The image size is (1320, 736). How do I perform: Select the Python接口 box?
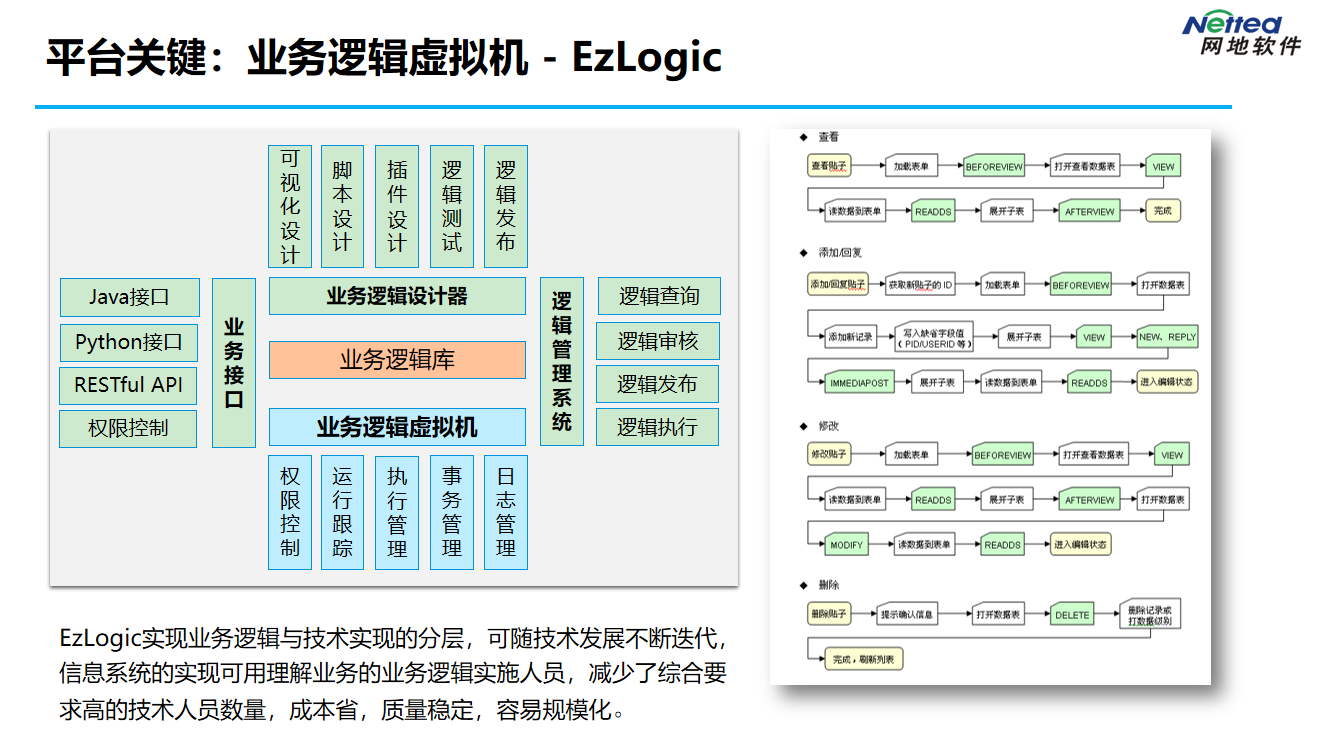(129, 342)
